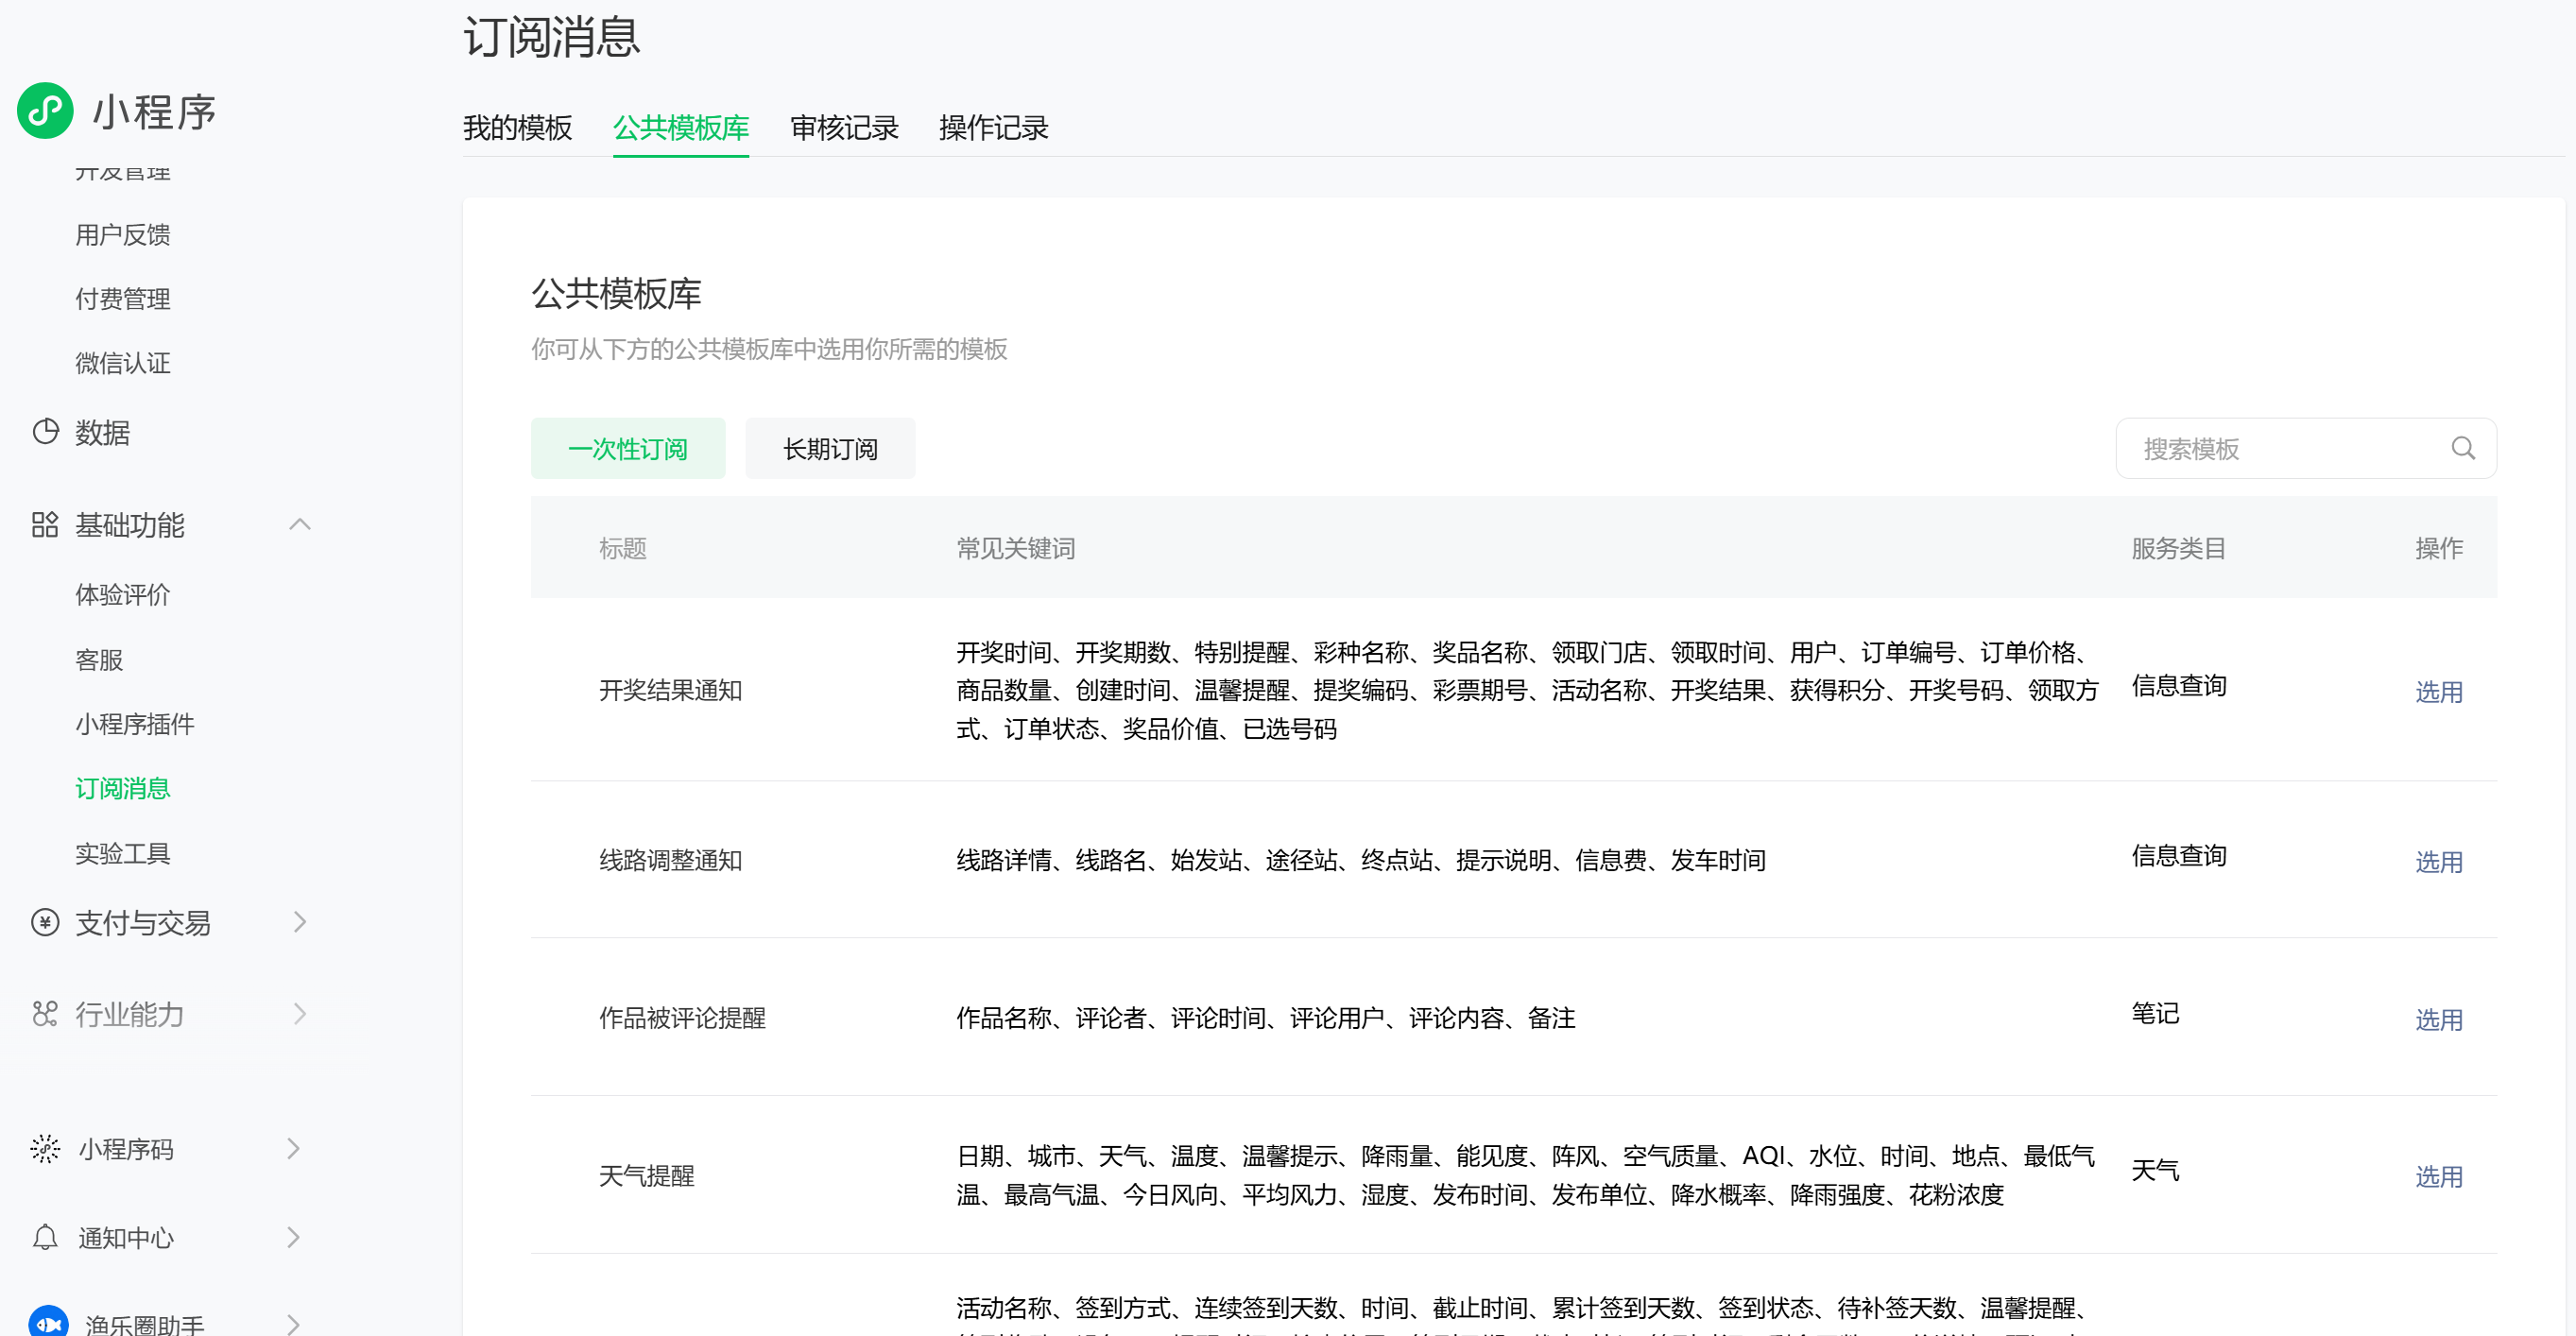Click the 小程序码 code icon
Screen dimensions: 2576x1336
pos(45,1148)
